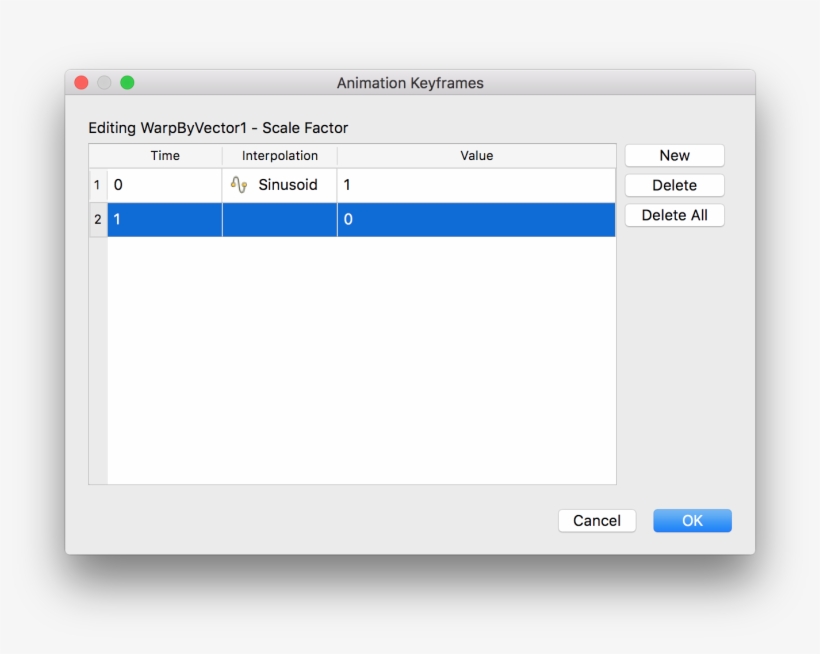This screenshot has height=654, width=820.
Task: Click the Interpolation column header
Action: [x=280, y=156]
